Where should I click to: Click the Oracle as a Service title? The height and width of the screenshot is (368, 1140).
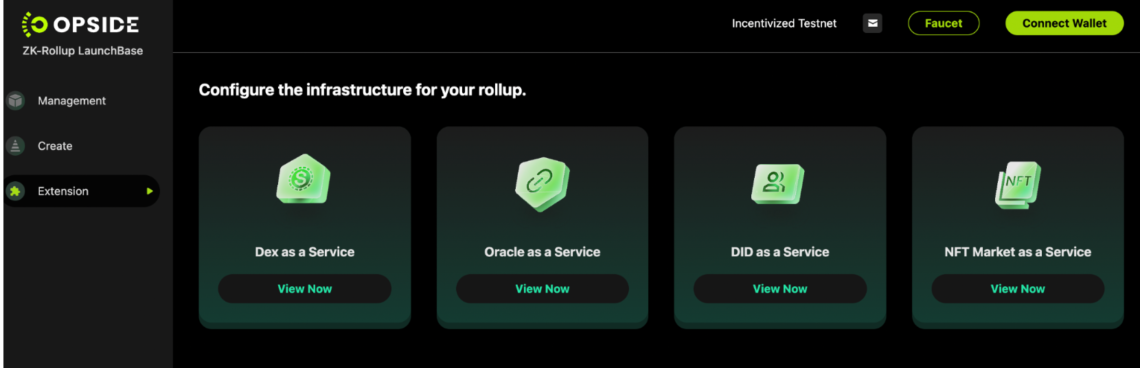tap(542, 252)
